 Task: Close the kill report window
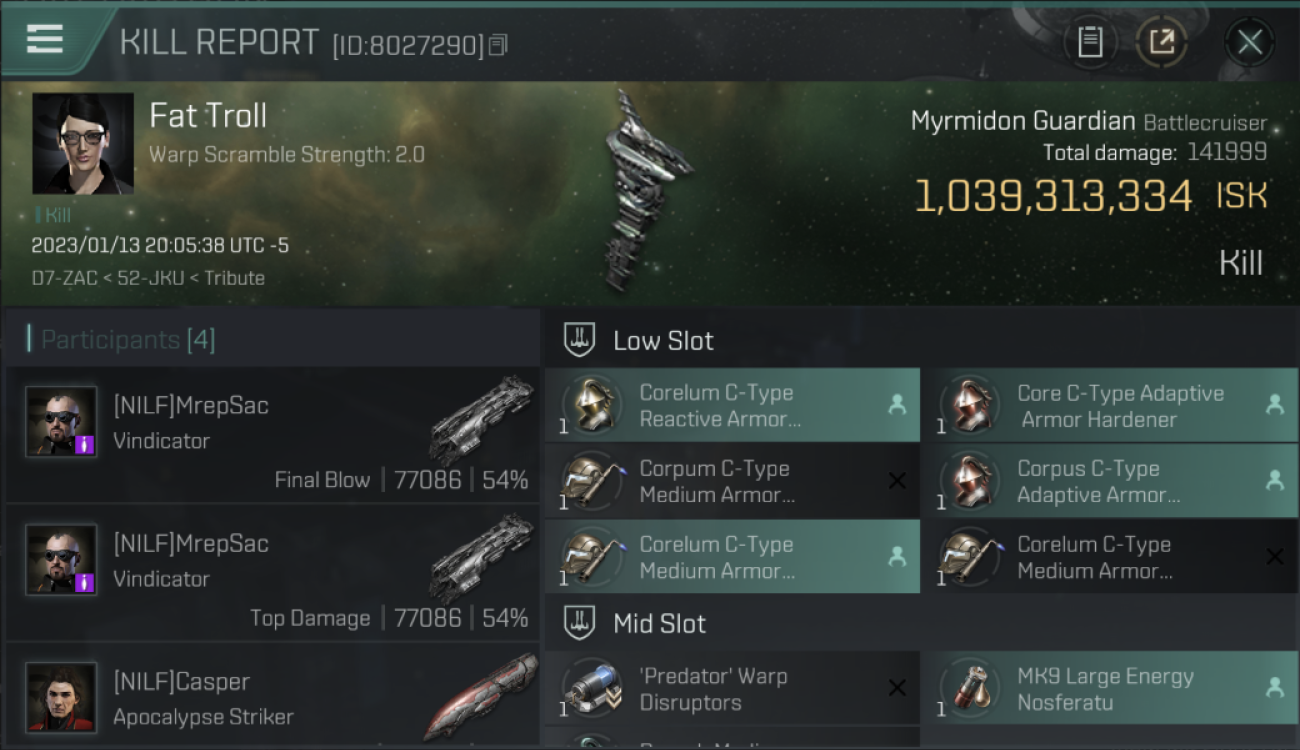[1249, 42]
